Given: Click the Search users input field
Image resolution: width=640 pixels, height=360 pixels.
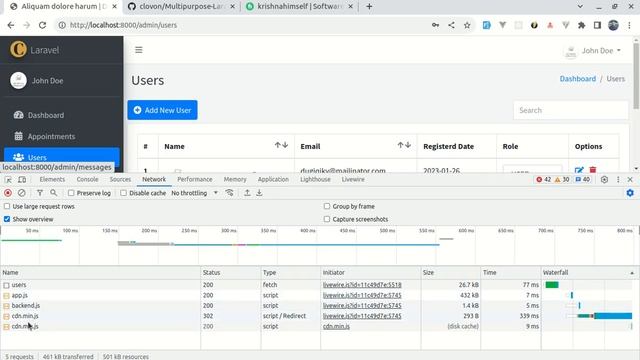Looking at the screenshot, I should 571,110.
